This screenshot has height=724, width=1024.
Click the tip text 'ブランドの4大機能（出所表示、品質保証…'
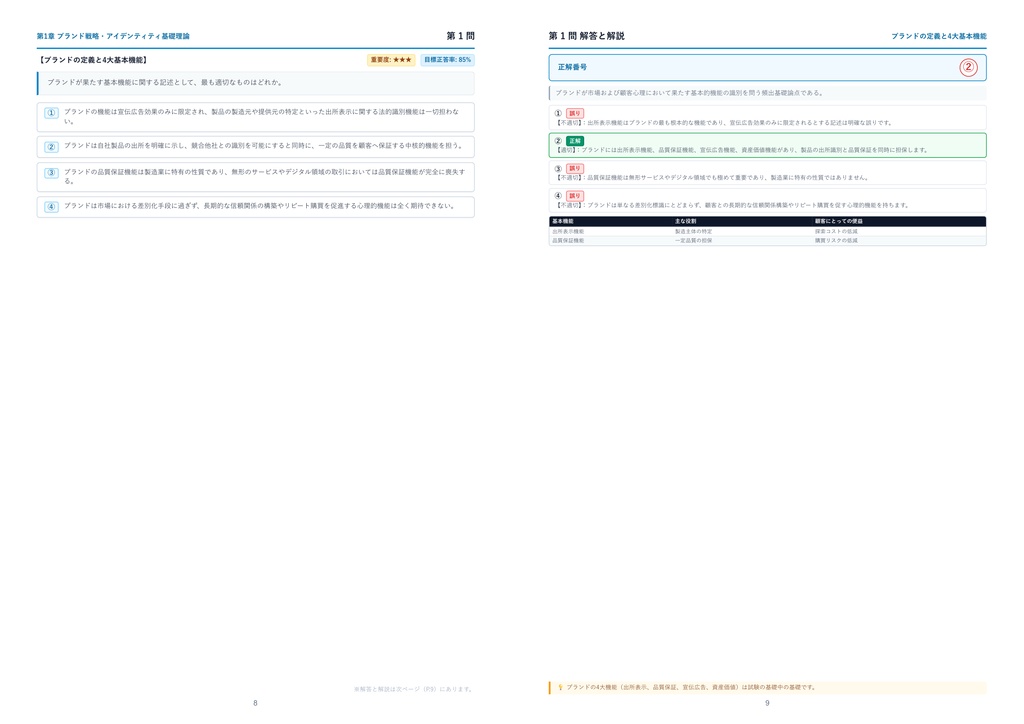pos(691,687)
